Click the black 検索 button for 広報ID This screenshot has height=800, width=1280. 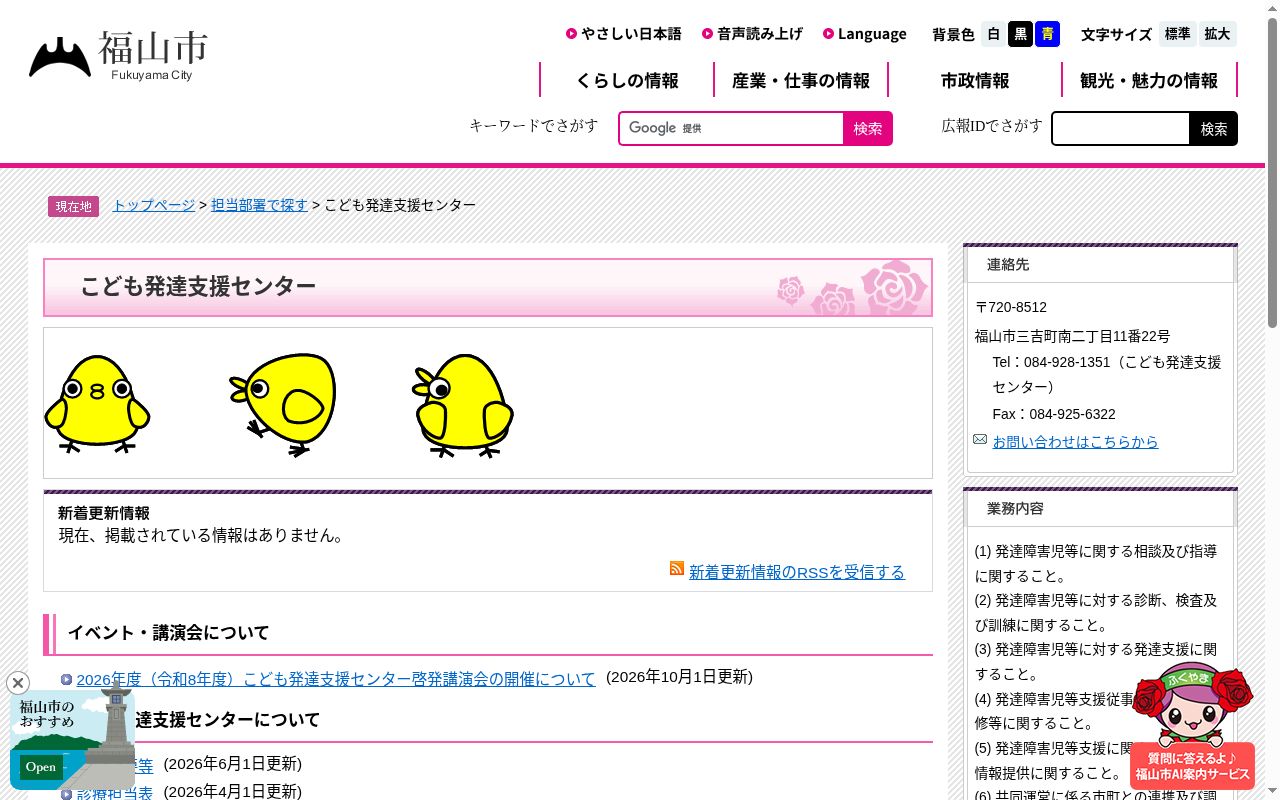1214,128
